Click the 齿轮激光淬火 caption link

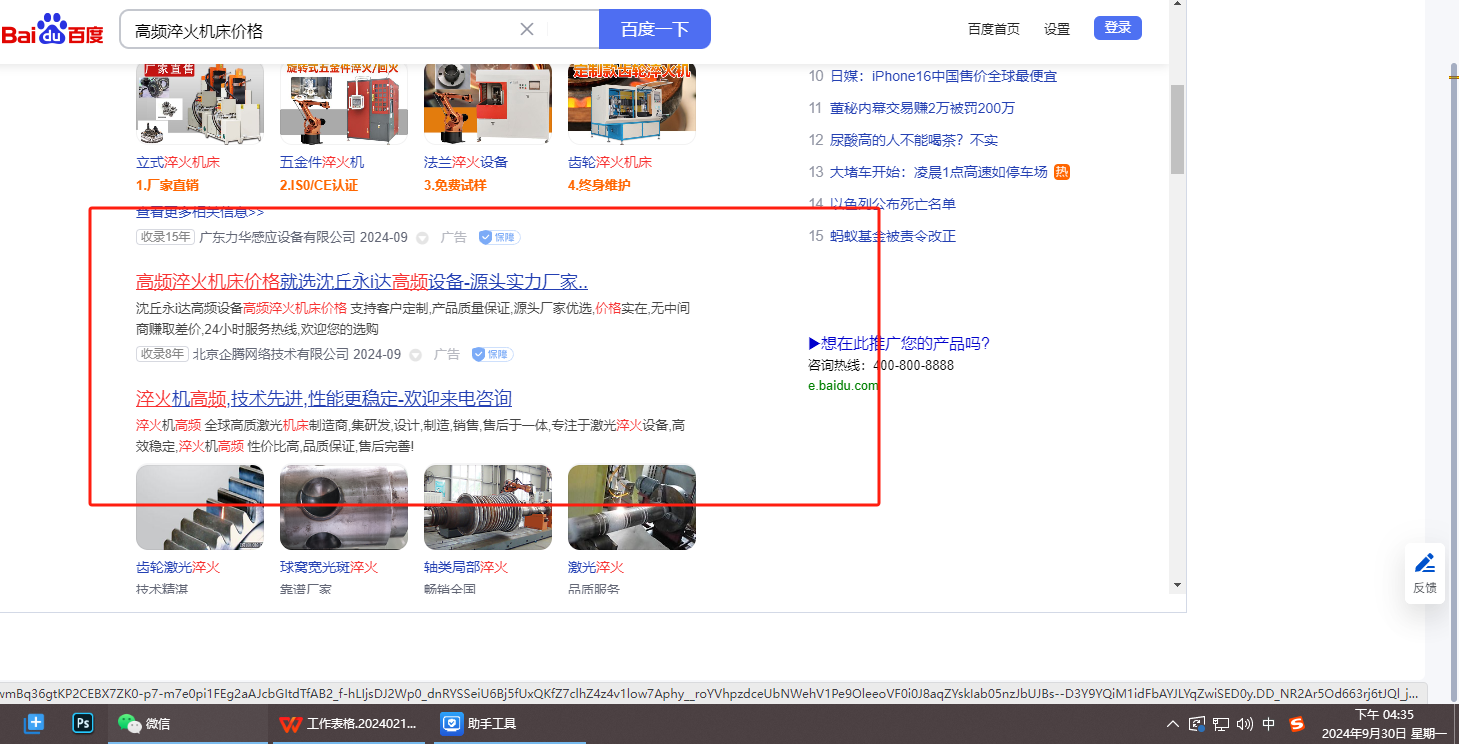click(x=178, y=567)
